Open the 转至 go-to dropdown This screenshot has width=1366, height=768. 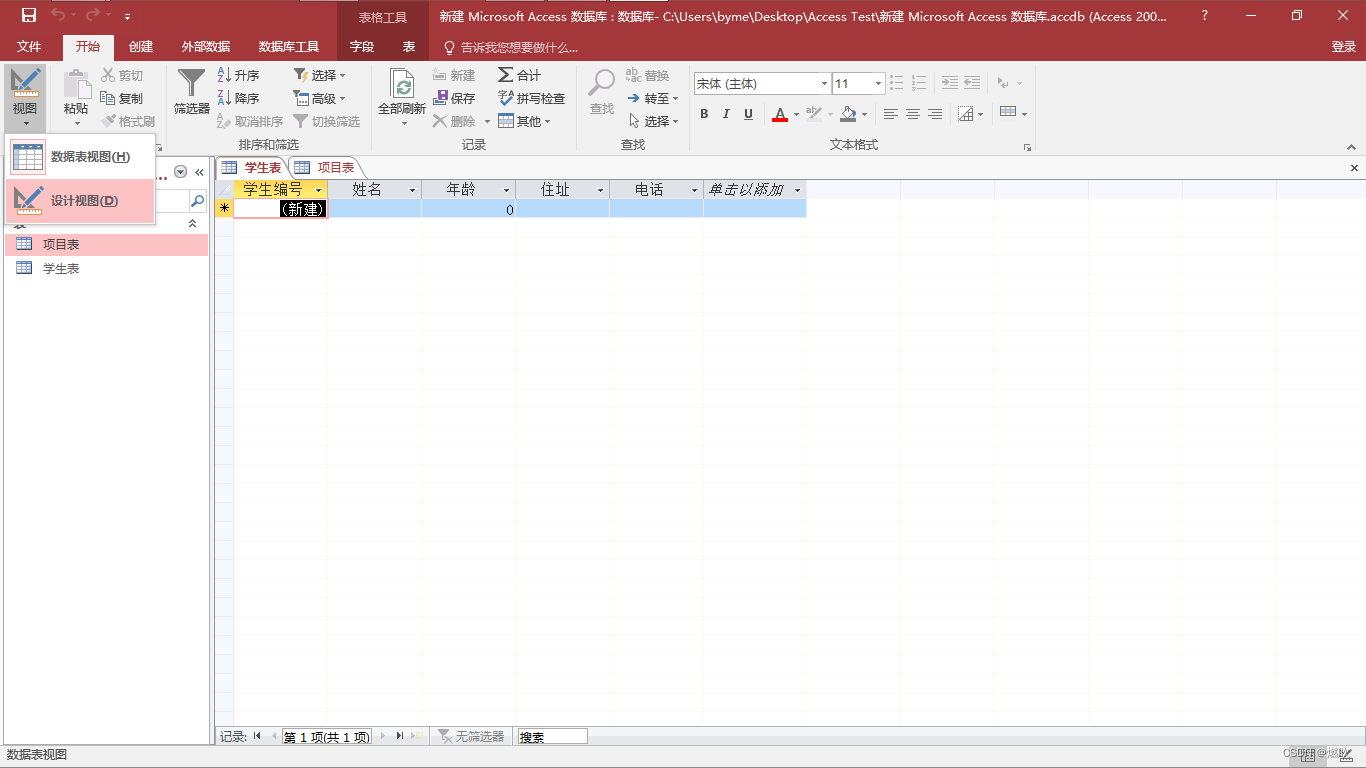pos(653,98)
